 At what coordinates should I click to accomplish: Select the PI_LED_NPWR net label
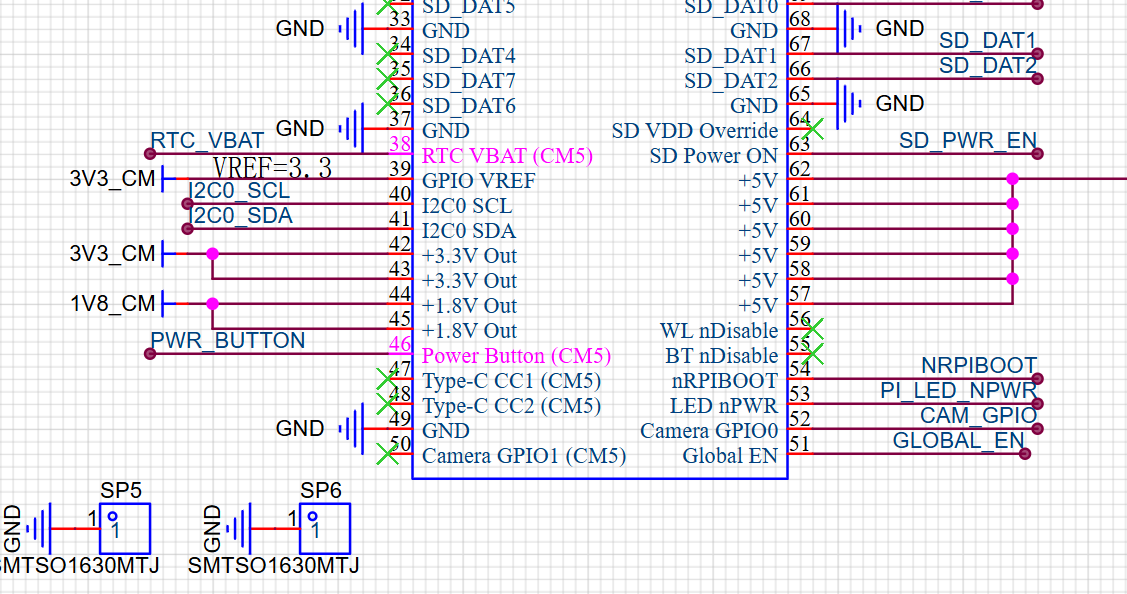pos(959,391)
